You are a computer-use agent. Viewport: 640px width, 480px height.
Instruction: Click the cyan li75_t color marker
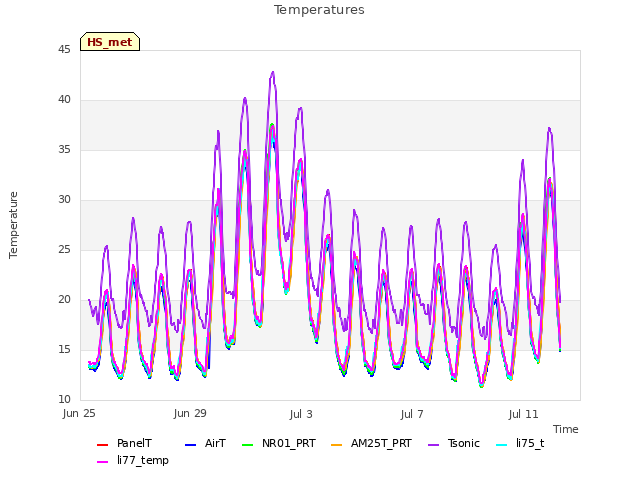coord(501,445)
